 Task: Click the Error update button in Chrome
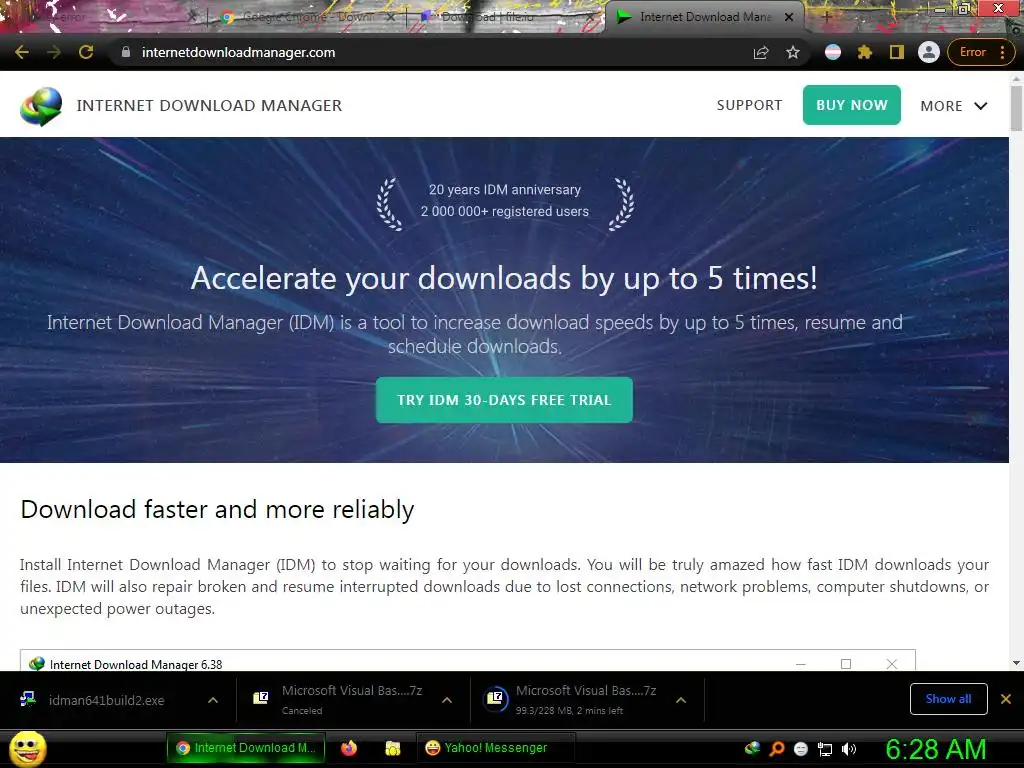973,52
